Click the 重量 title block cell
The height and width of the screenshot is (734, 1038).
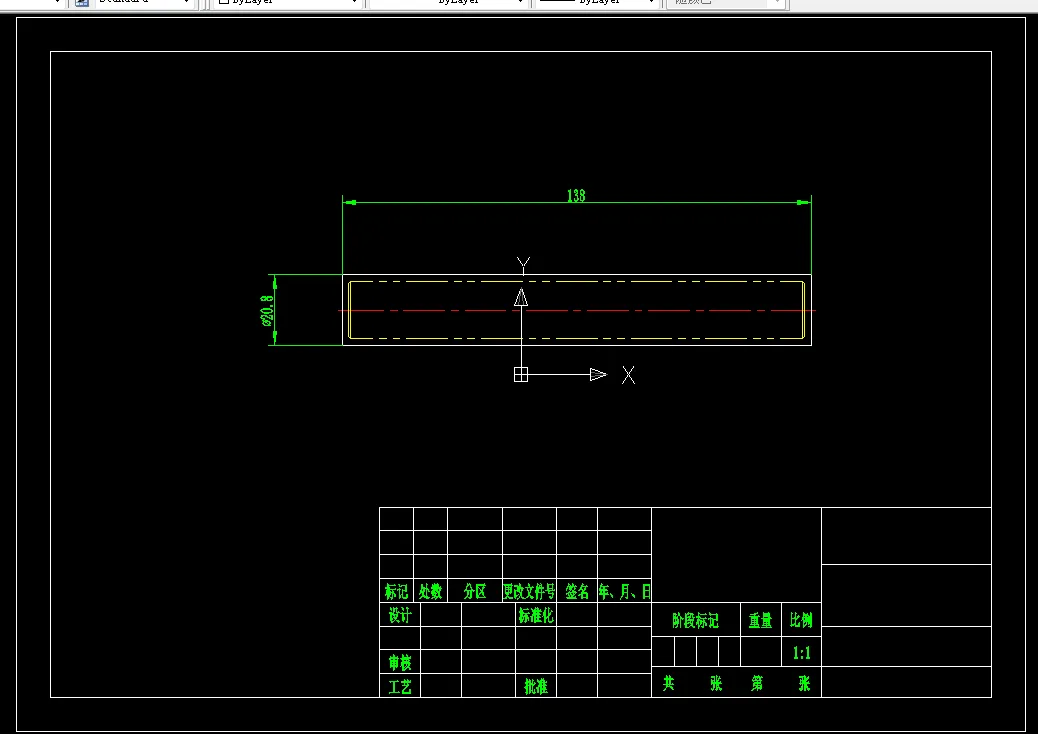(761, 619)
